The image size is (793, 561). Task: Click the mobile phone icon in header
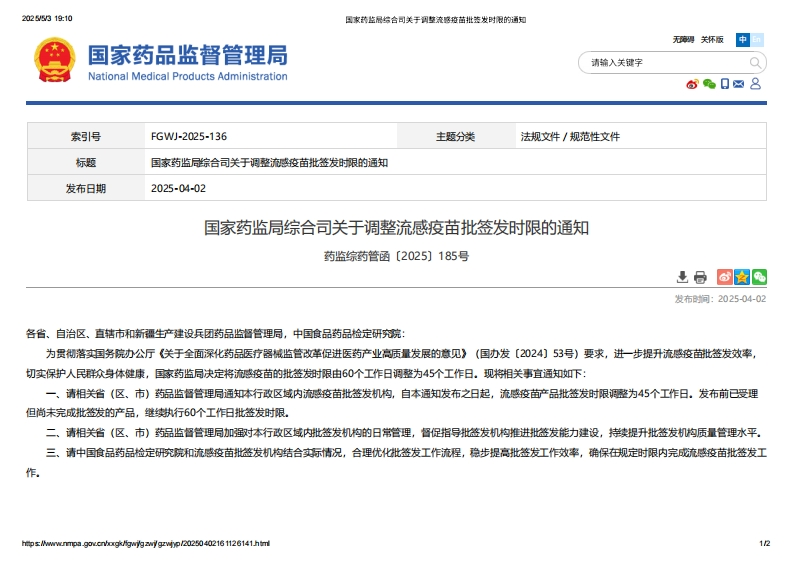[725, 84]
